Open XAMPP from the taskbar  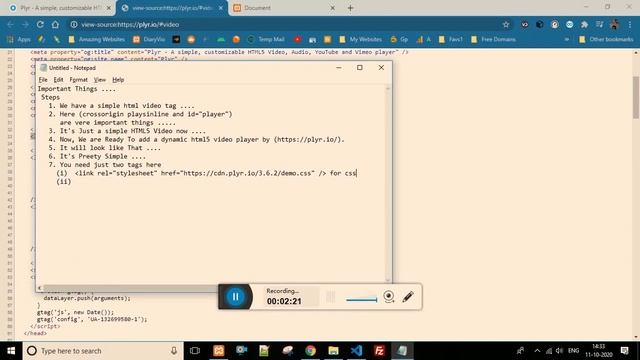coord(219,351)
